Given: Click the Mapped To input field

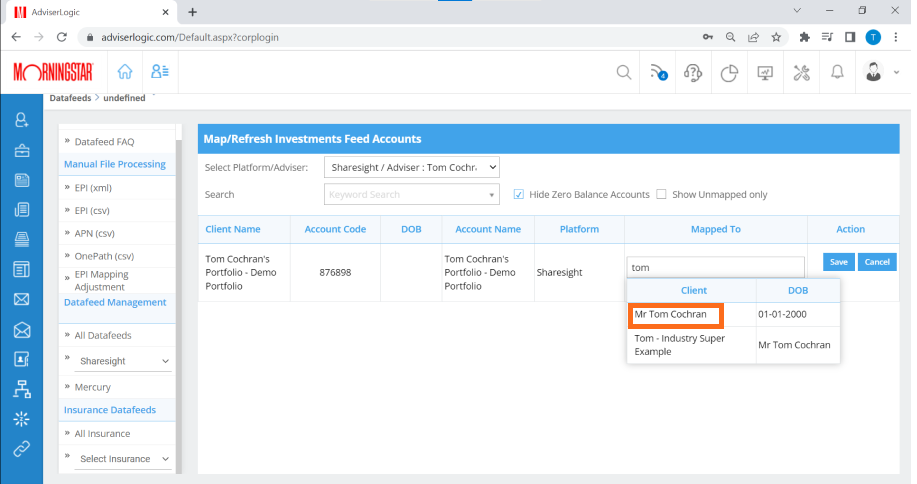Looking at the screenshot, I should point(715,267).
